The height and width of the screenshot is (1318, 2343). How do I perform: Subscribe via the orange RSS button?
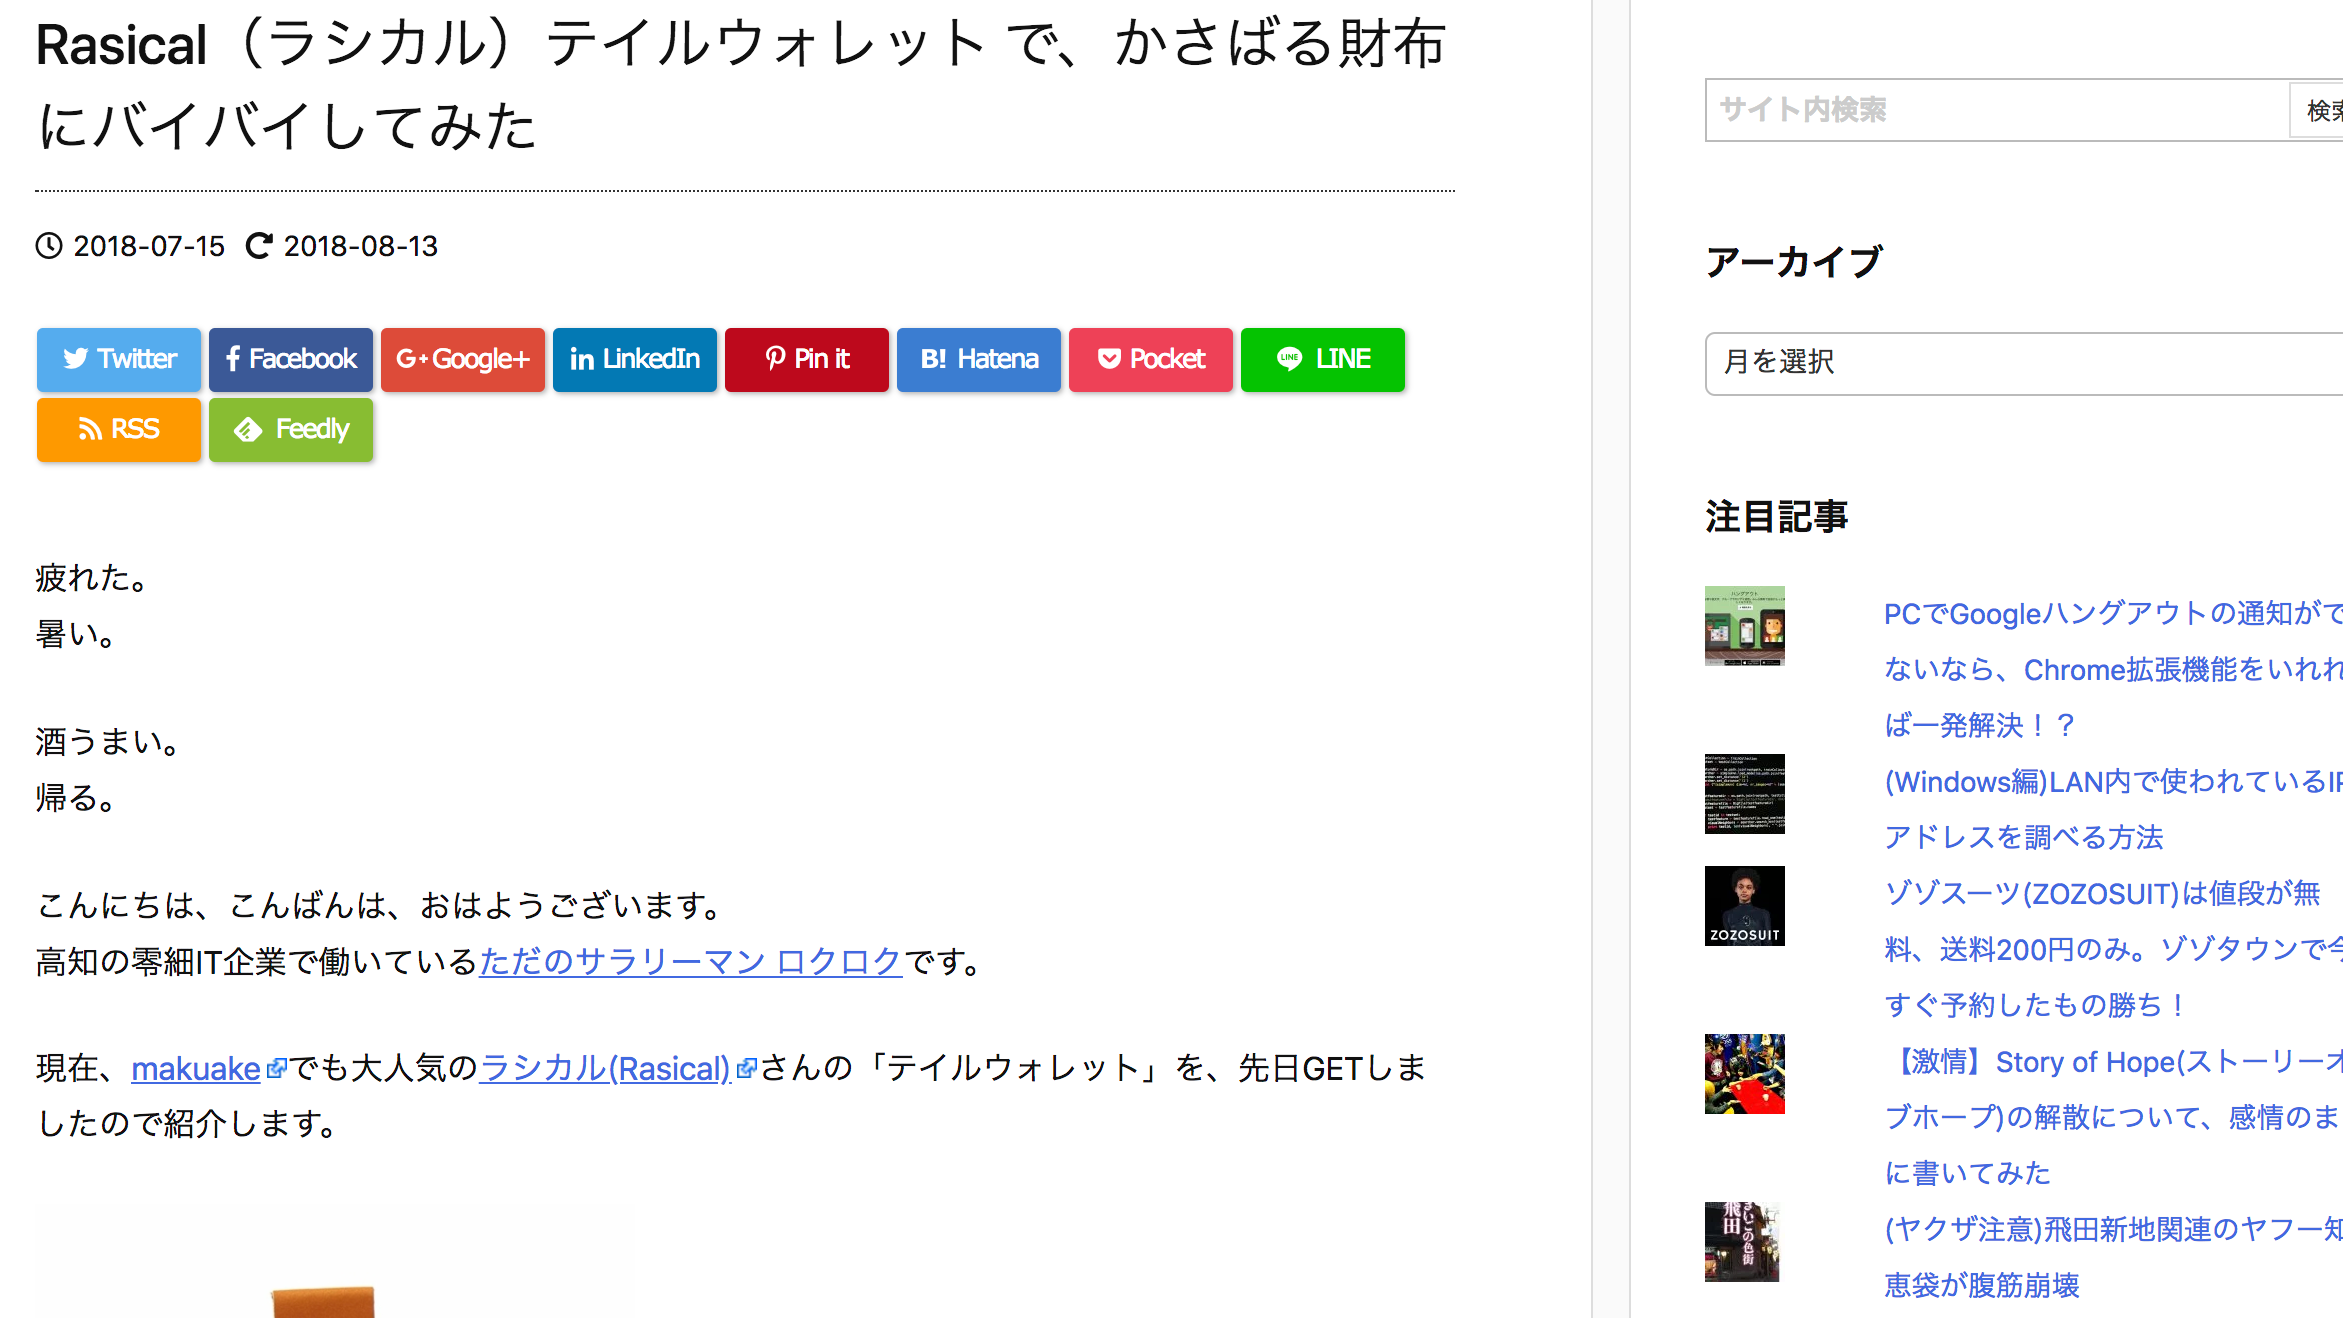[119, 429]
